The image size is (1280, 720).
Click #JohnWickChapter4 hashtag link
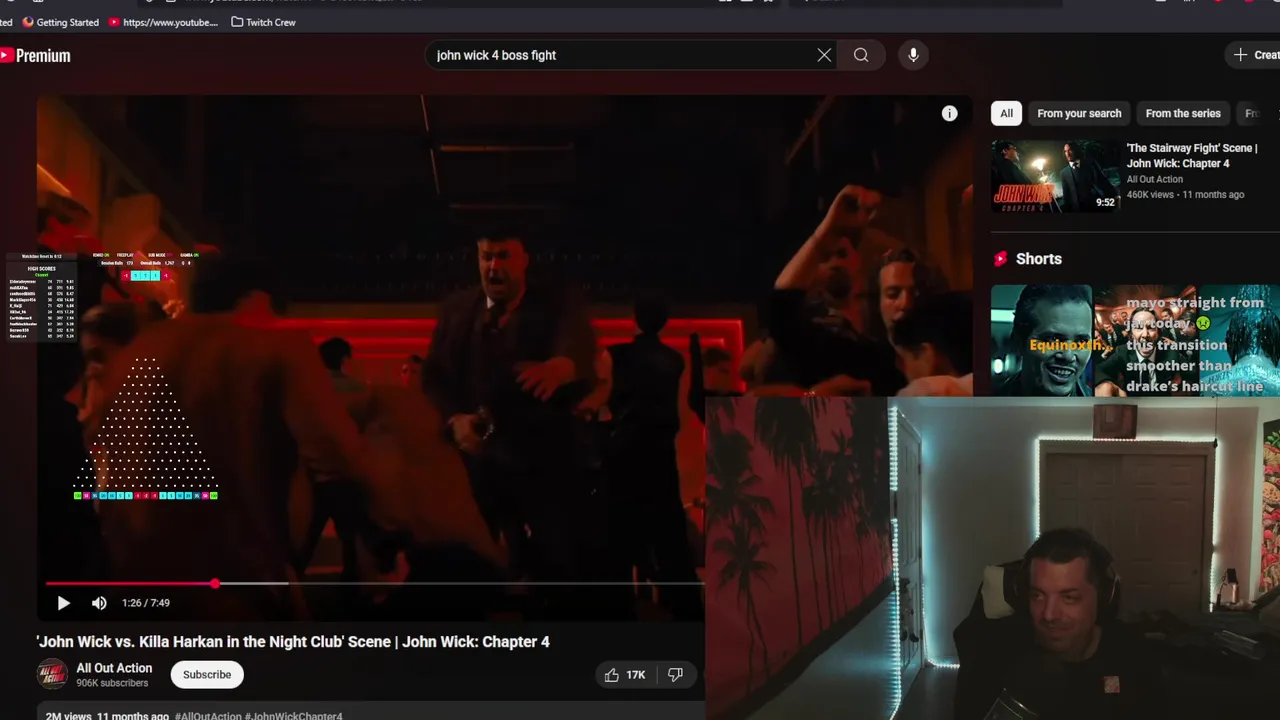coord(295,716)
